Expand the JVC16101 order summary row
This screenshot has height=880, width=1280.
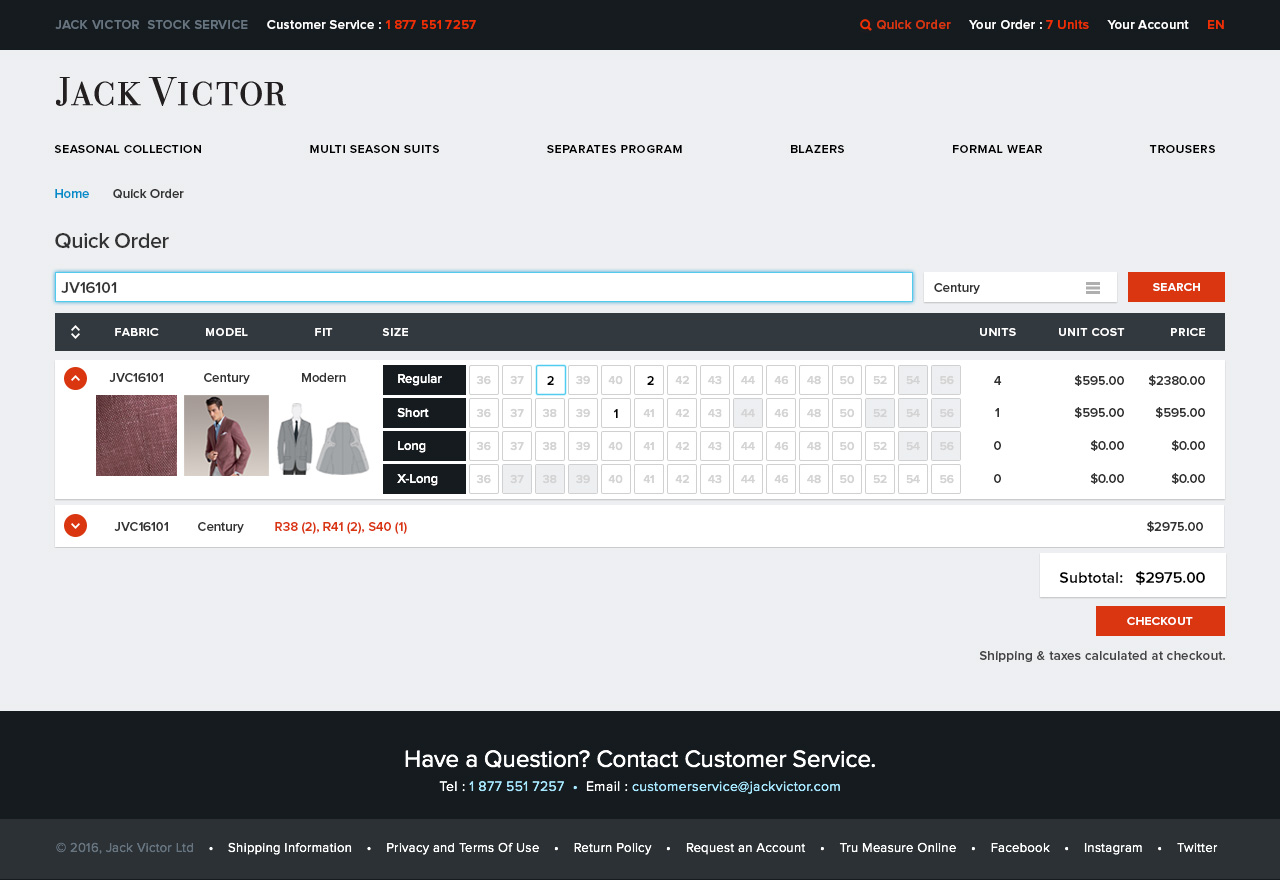pyautogui.click(x=75, y=526)
